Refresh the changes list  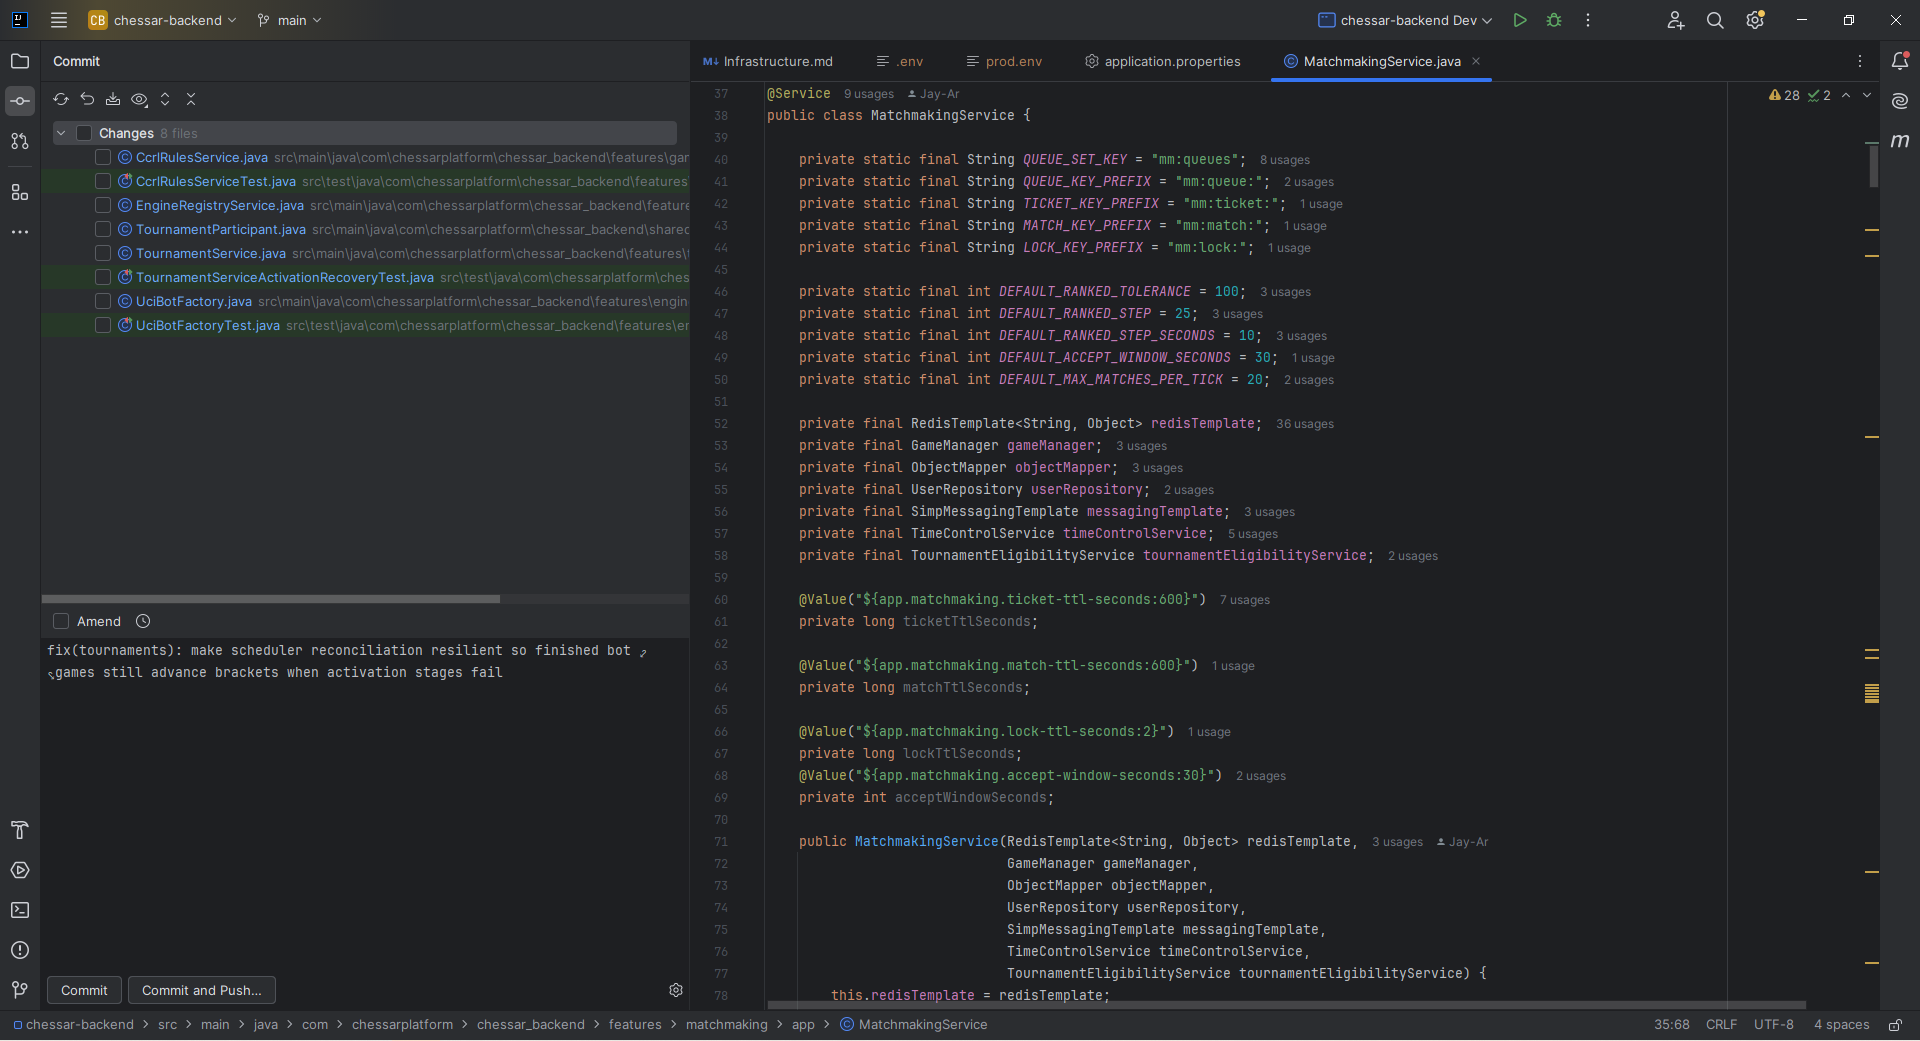pos(61,99)
